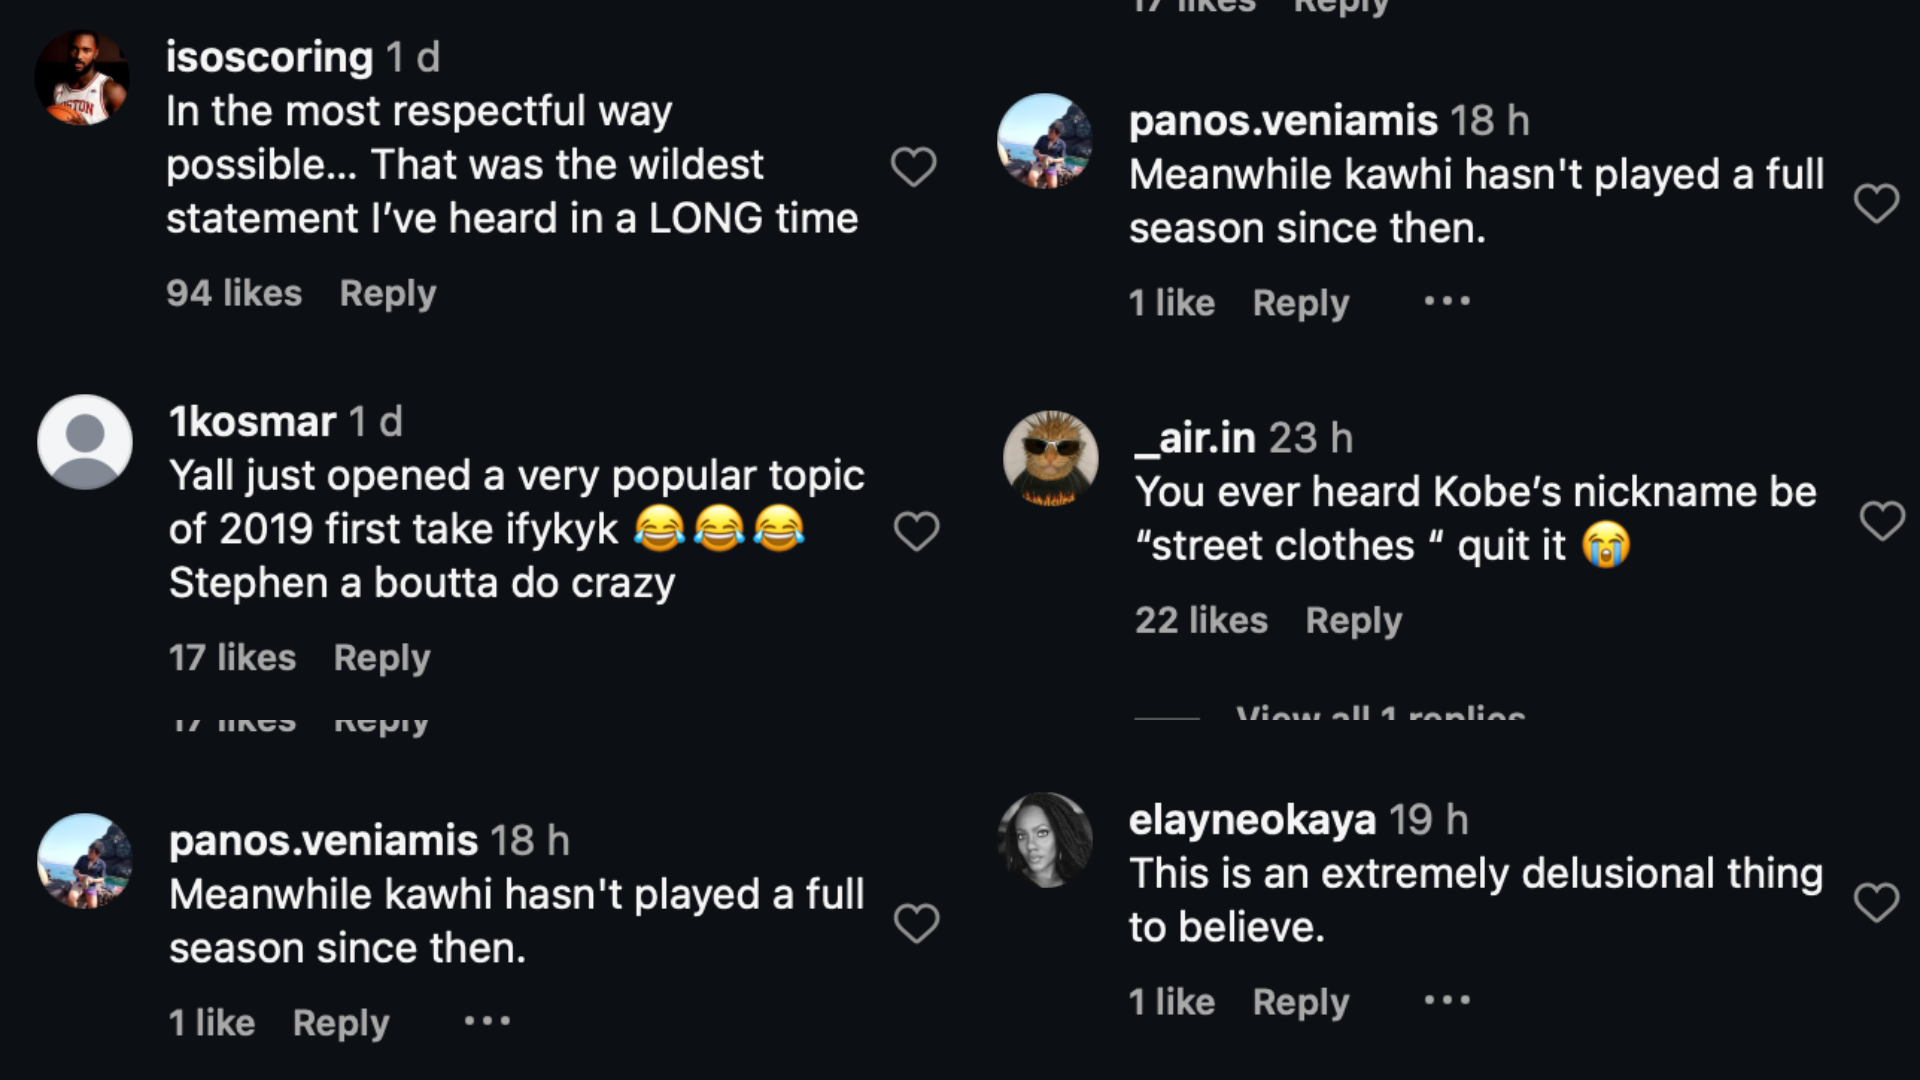The height and width of the screenshot is (1080, 1920).
Task: Open more options on left panos.veniamis comment
Action: (487, 1021)
